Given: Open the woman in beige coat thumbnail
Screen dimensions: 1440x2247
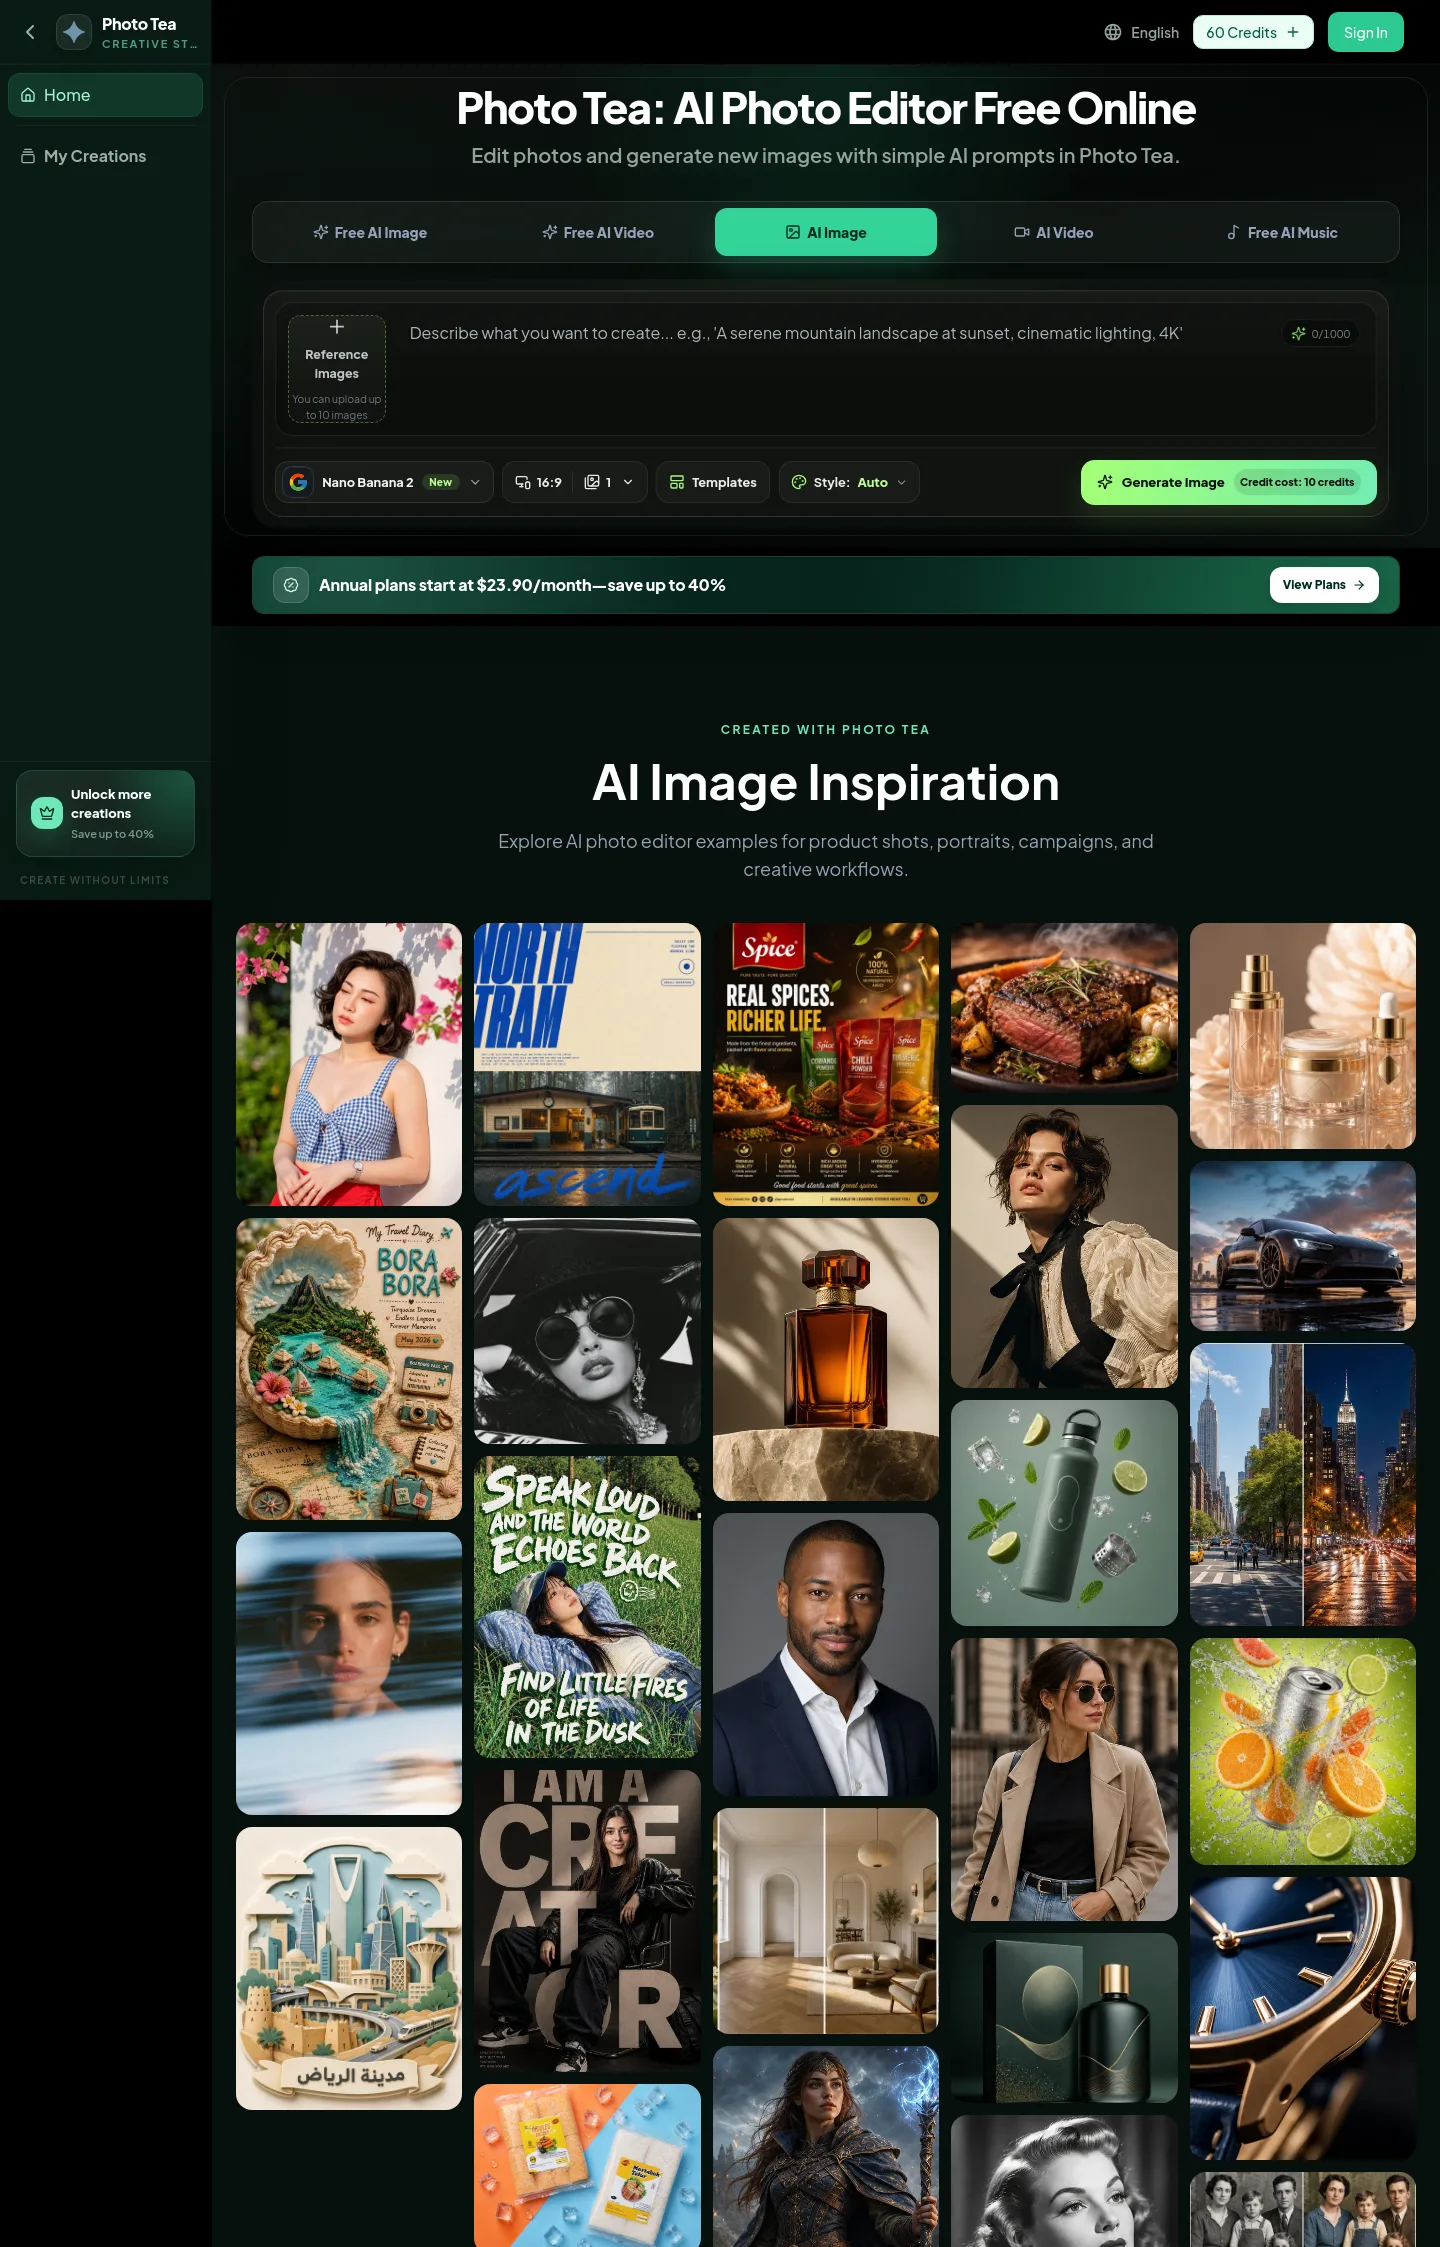Looking at the screenshot, I should (x=1064, y=1779).
